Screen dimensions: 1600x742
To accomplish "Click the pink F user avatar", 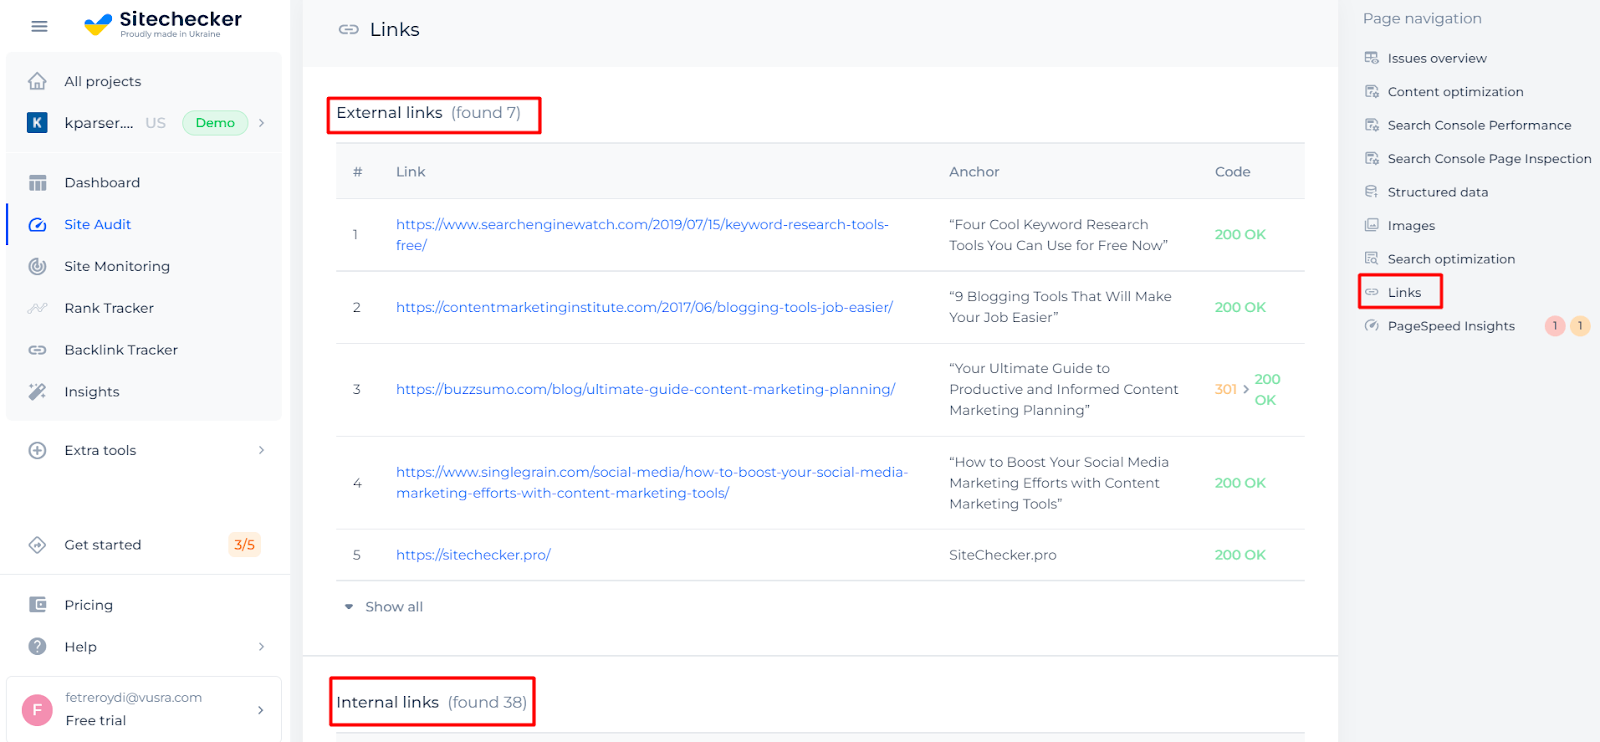I will point(37,710).
